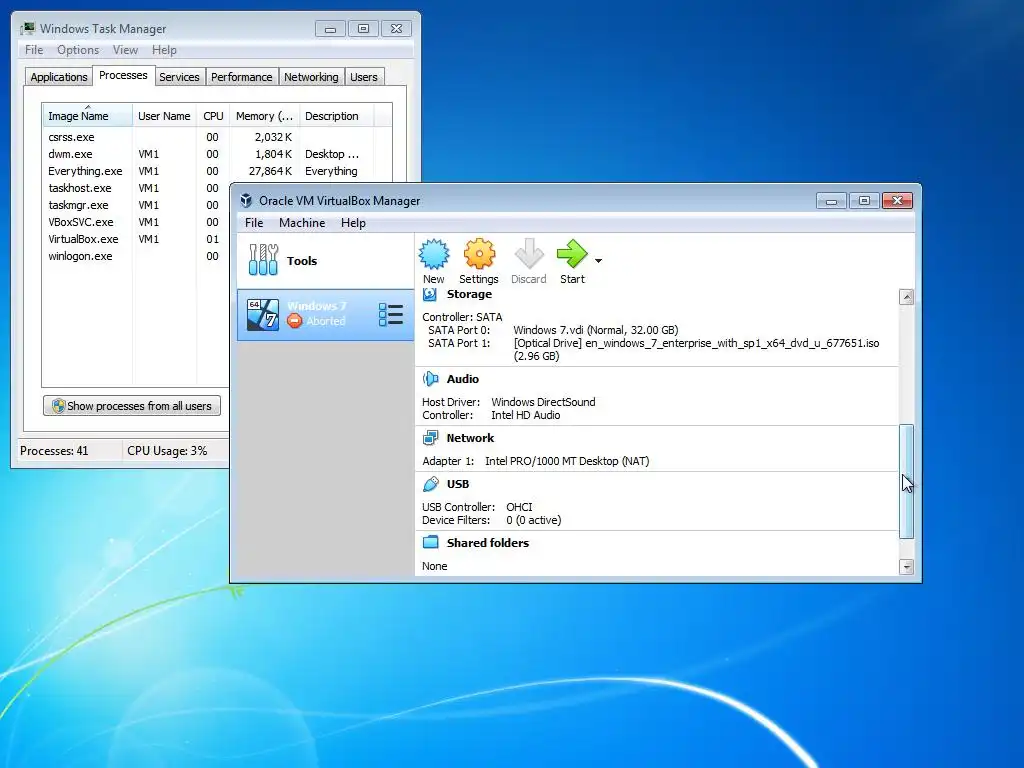Screen dimensions: 1024x768
Task: Click the details pane scrollbar thumb
Action: [906, 482]
